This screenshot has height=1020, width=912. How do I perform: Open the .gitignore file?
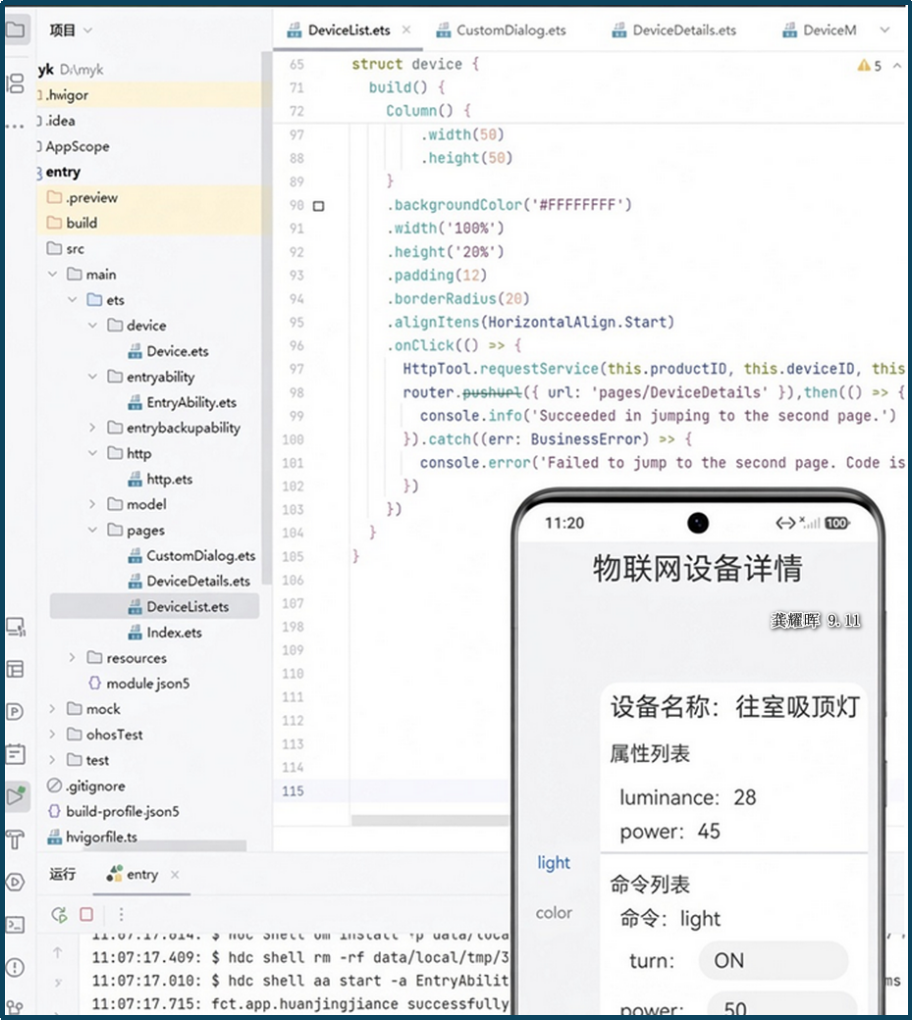tap(87, 786)
